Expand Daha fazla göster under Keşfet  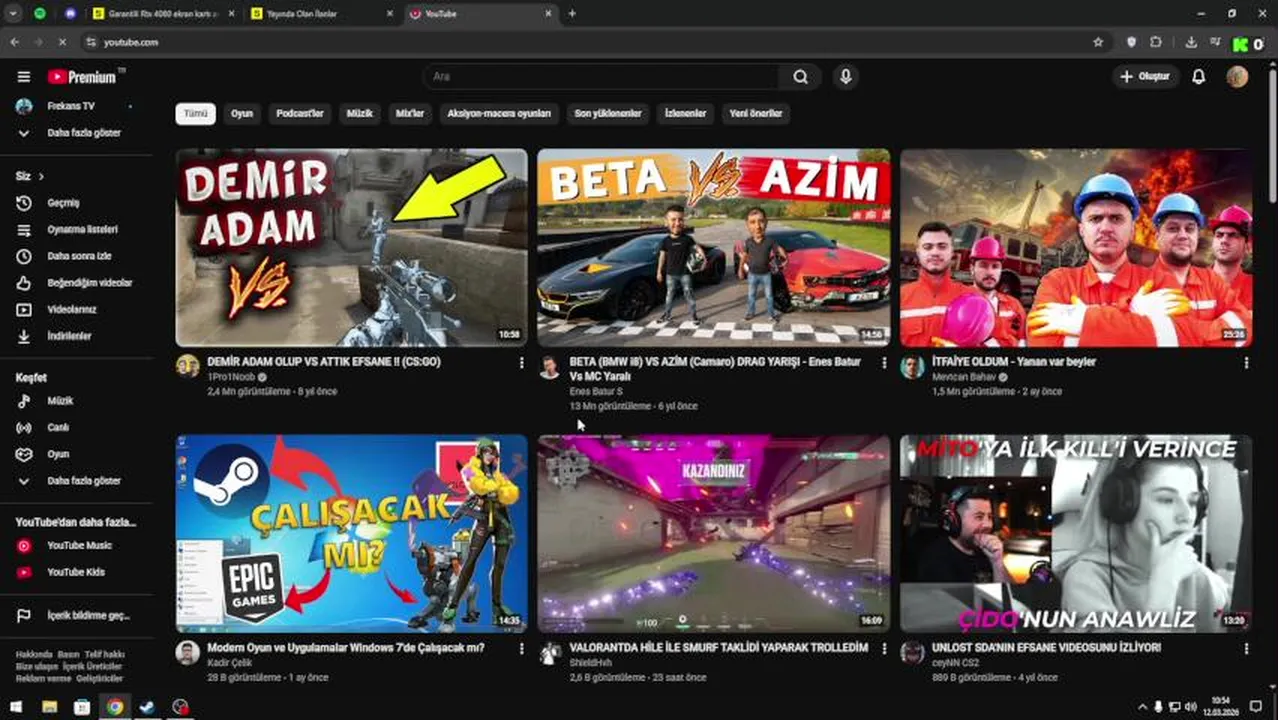[76, 481]
